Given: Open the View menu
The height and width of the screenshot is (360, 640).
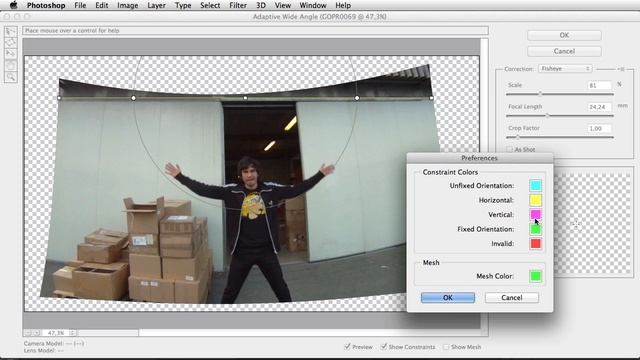Looking at the screenshot, I should tap(282, 5).
